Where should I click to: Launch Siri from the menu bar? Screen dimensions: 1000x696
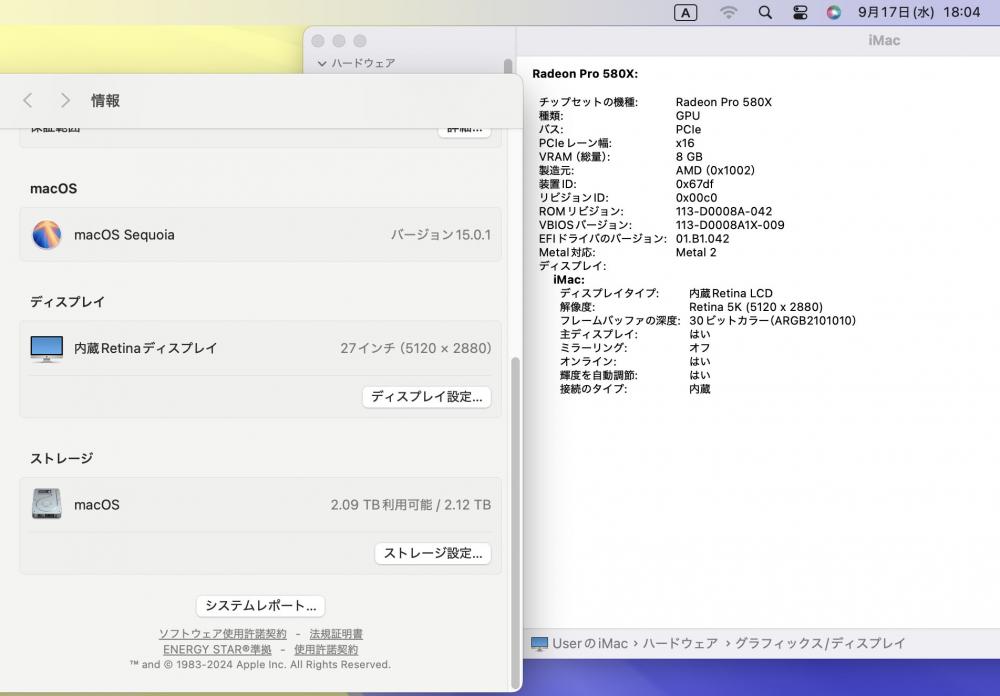(833, 12)
